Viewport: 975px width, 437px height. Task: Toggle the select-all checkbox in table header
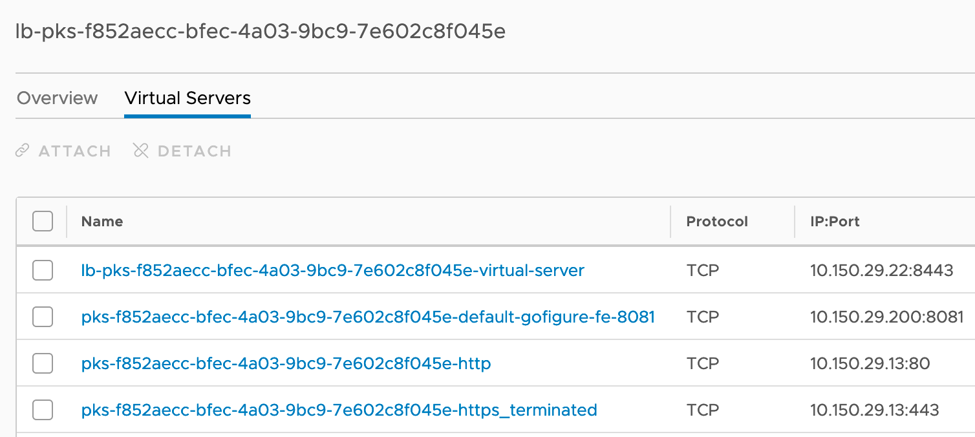(42, 221)
